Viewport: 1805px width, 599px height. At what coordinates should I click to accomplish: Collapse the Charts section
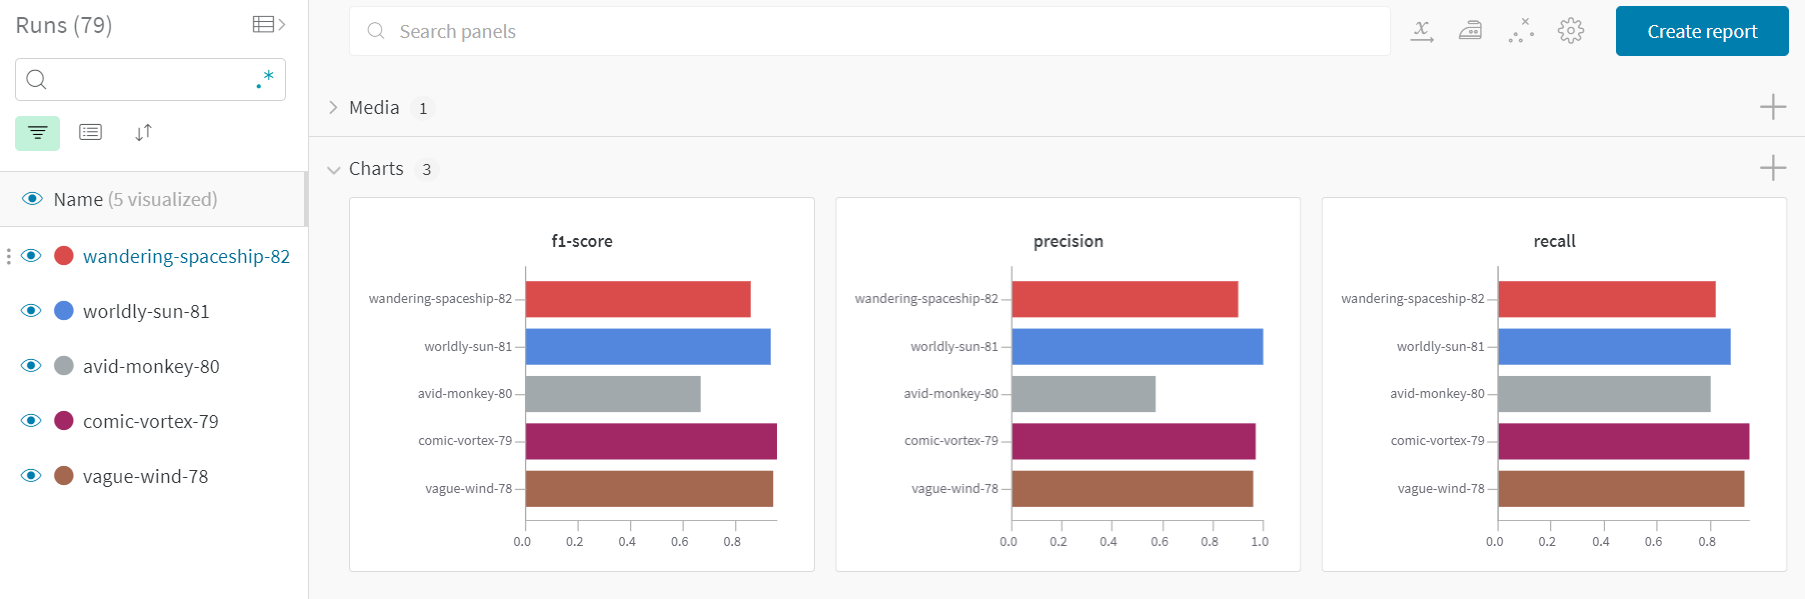333,170
